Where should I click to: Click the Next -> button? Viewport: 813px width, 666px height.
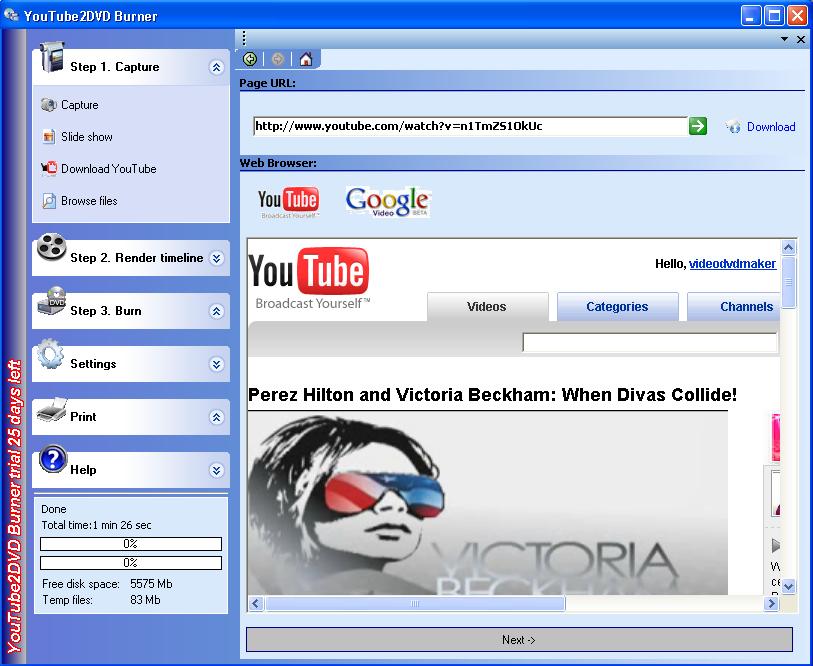pos(519,640)
